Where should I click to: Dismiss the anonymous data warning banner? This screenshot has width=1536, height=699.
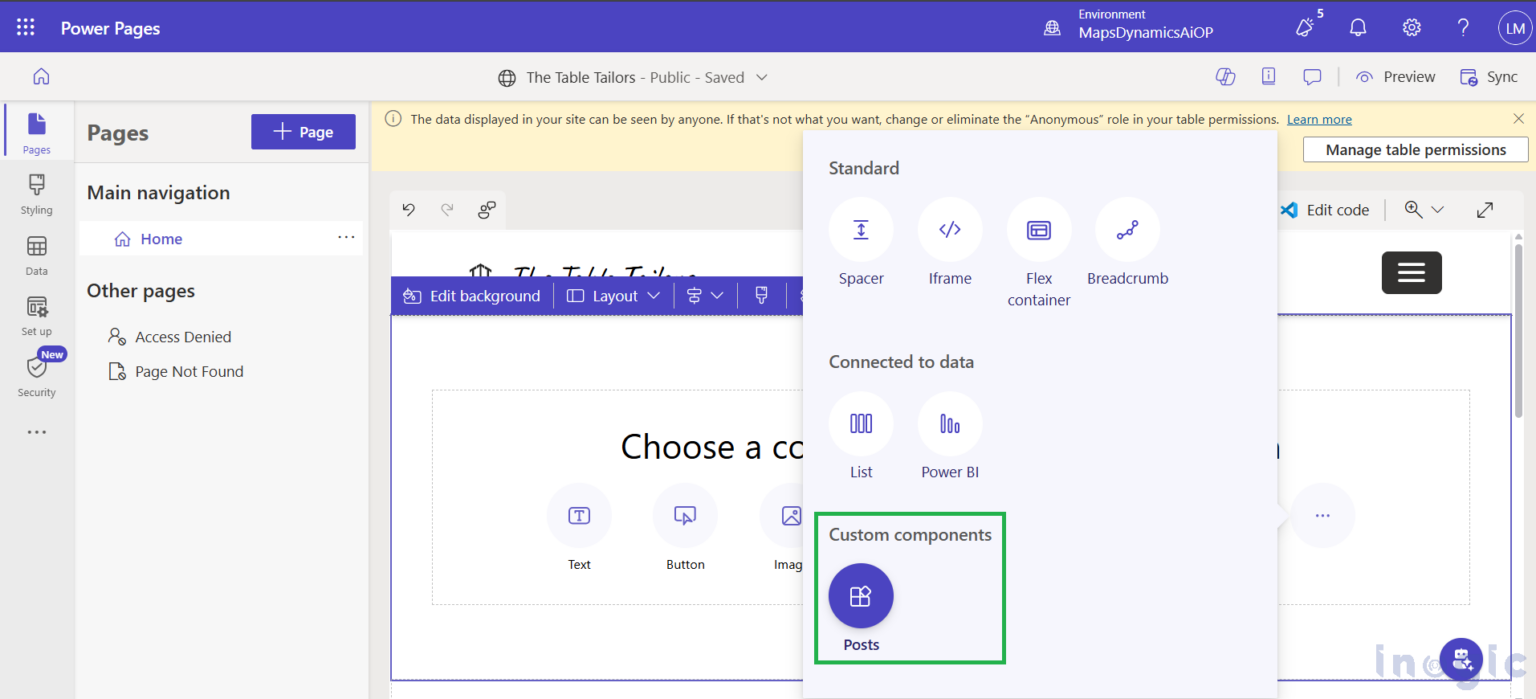tap(1519, 118)
